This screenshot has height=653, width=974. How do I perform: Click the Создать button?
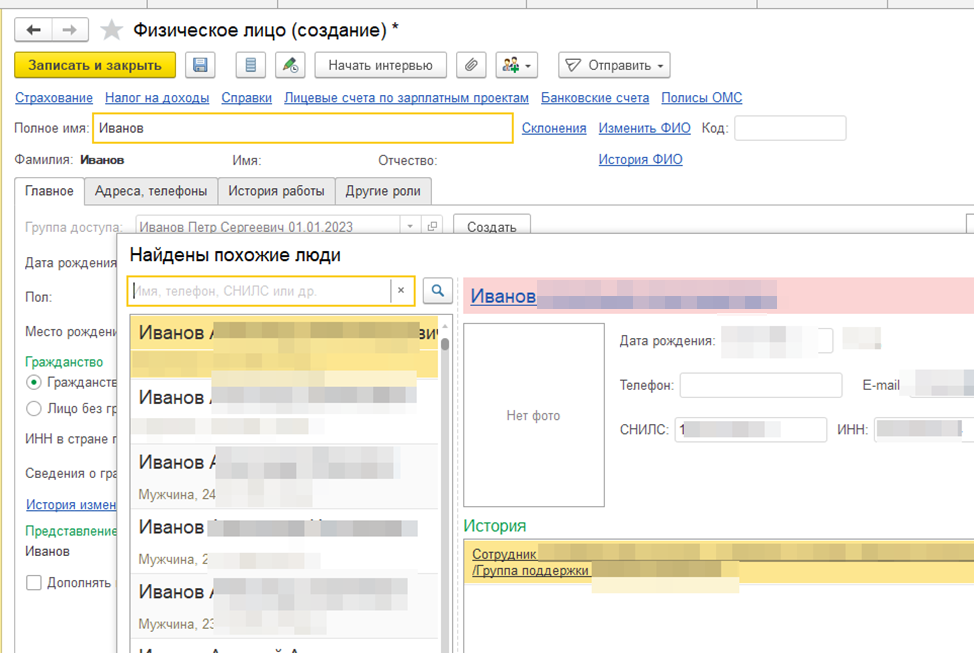click(492, 226)
